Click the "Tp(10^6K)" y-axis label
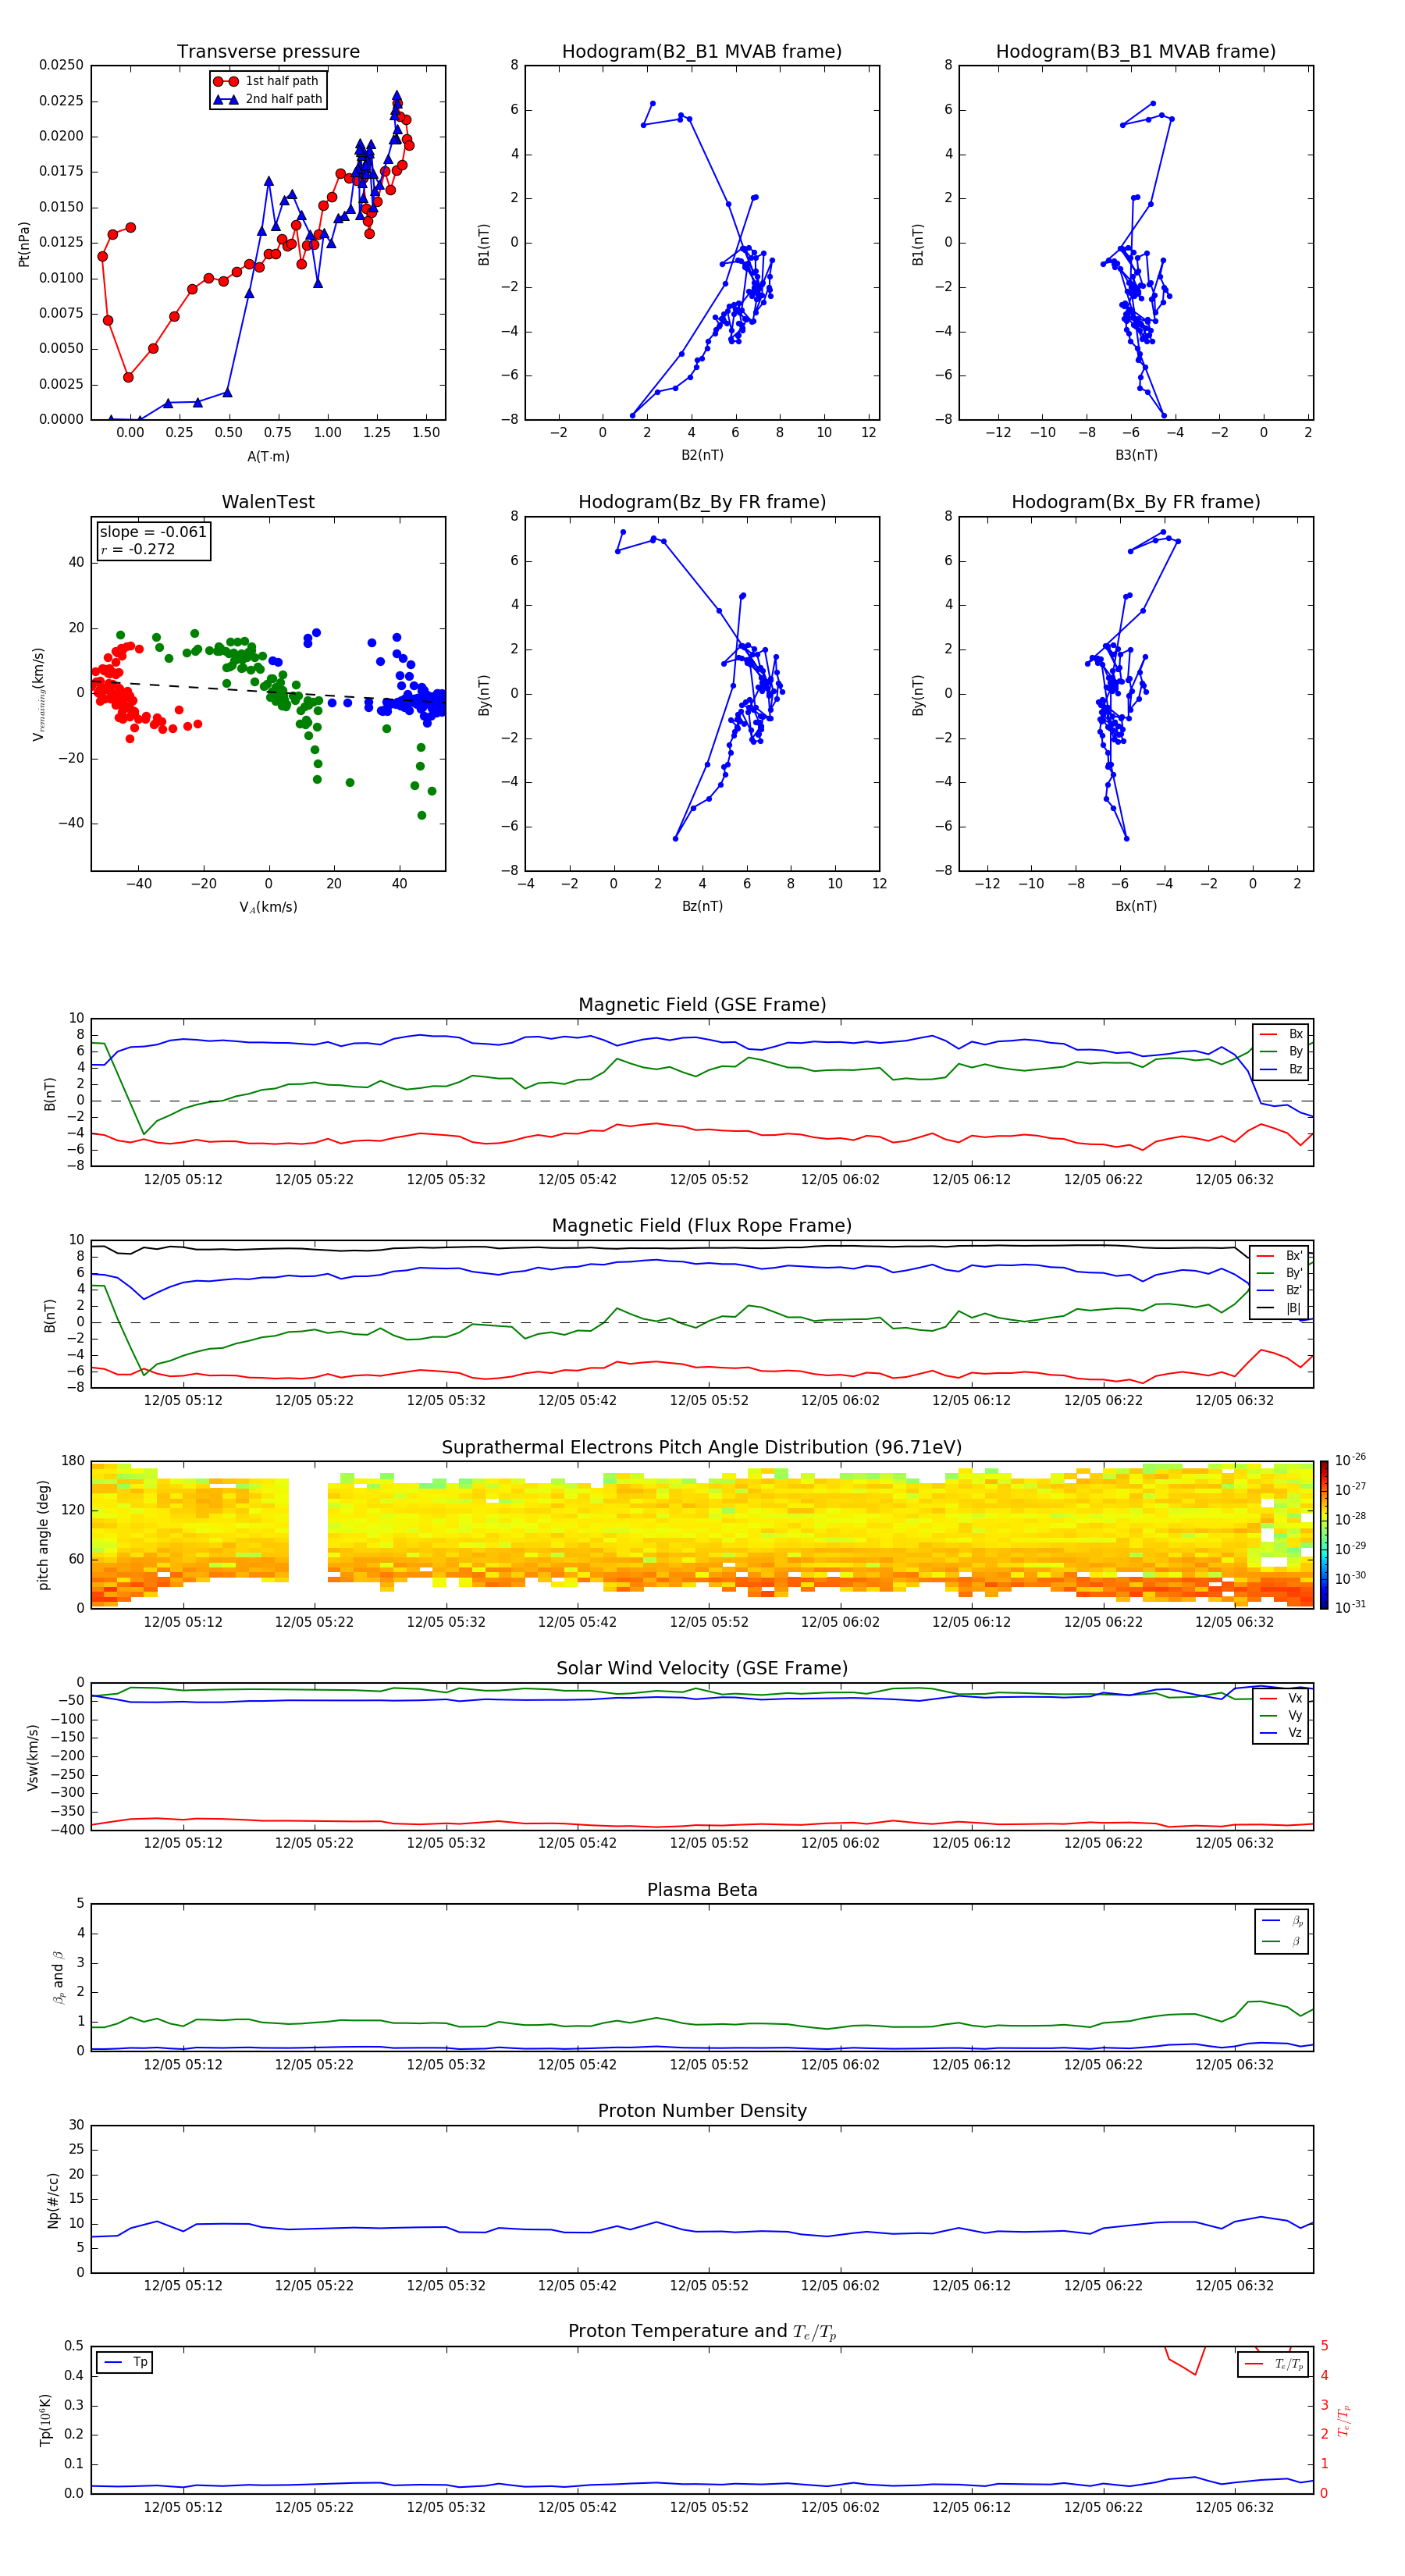1405x2576 pixels. pyautogui.click(x=45, y=2420)
